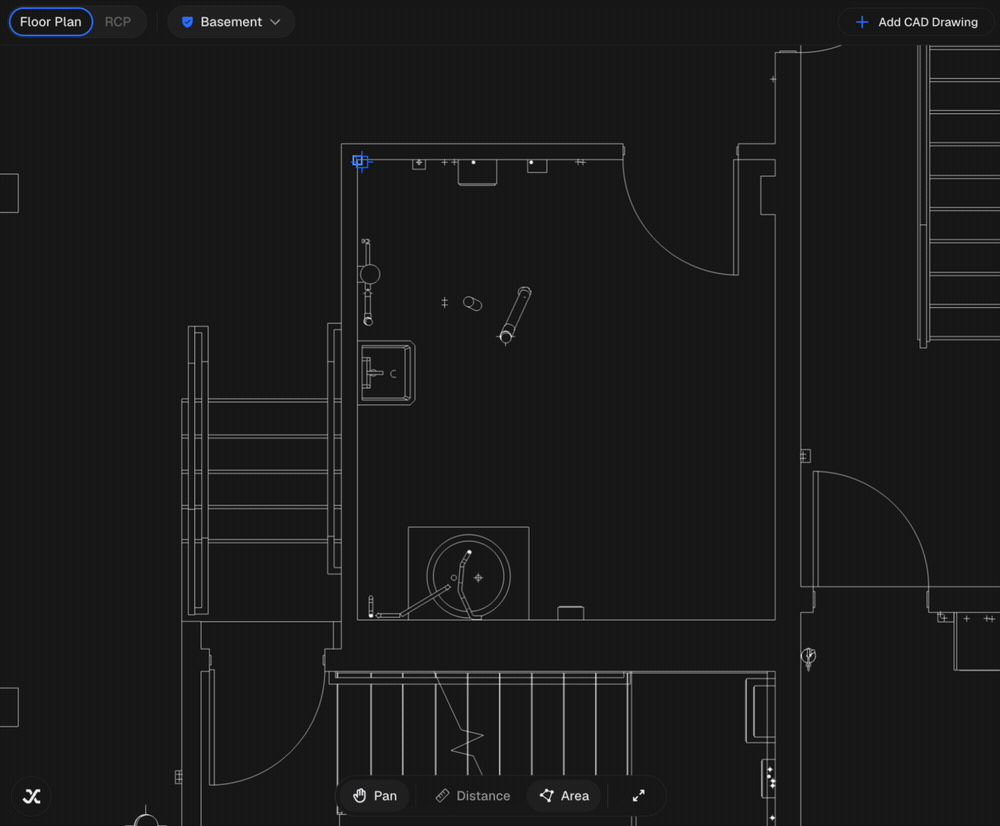Open the Basement level dropdown

tap(231, 22)
